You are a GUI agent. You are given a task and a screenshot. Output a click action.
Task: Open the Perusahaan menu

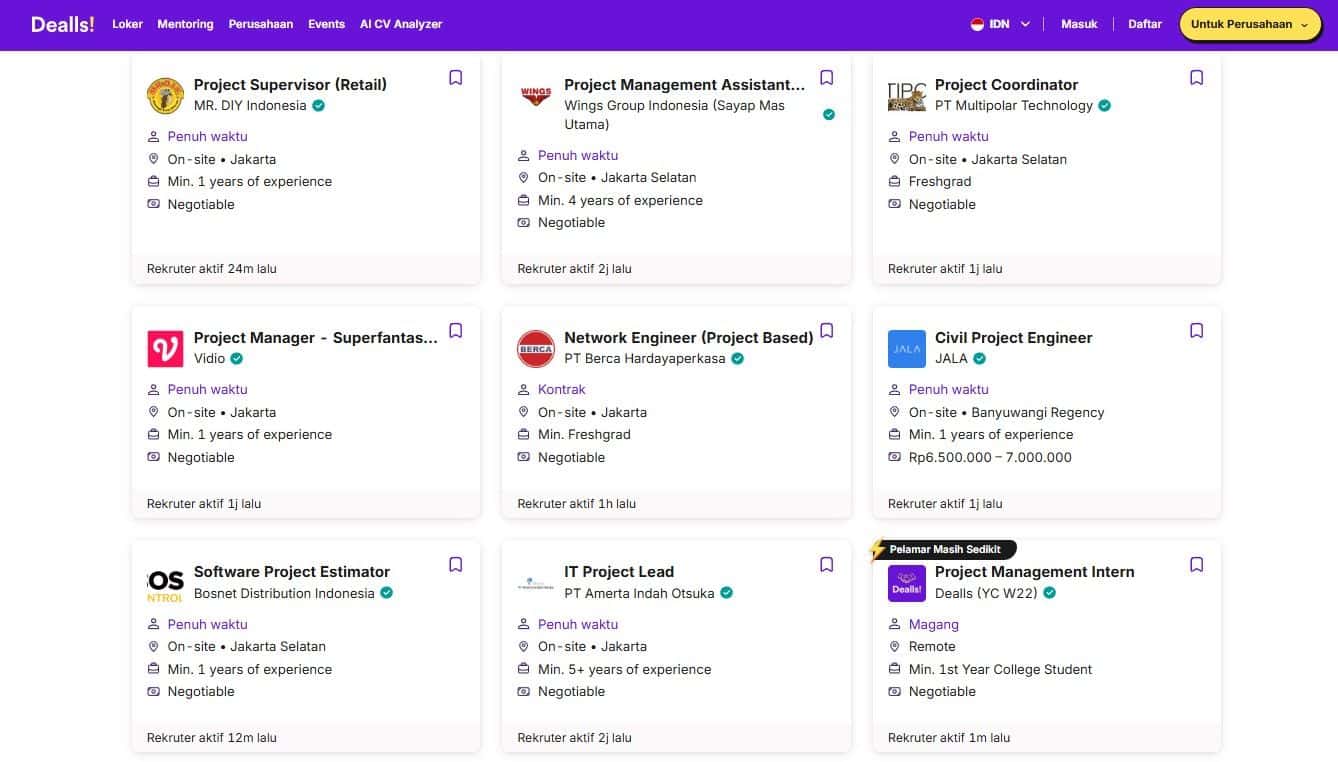pos(261,24)
